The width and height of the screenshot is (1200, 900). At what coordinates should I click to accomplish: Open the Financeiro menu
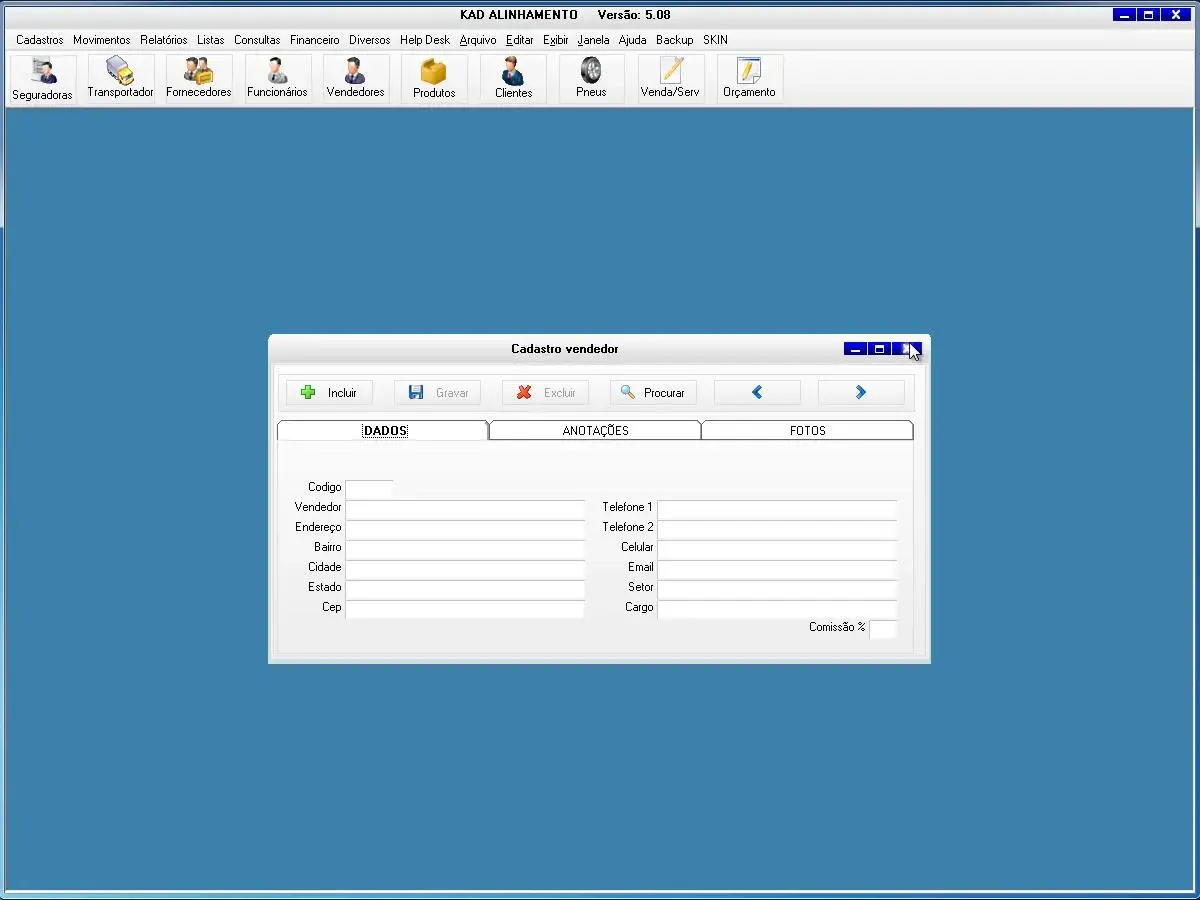[x=314, y=40]
